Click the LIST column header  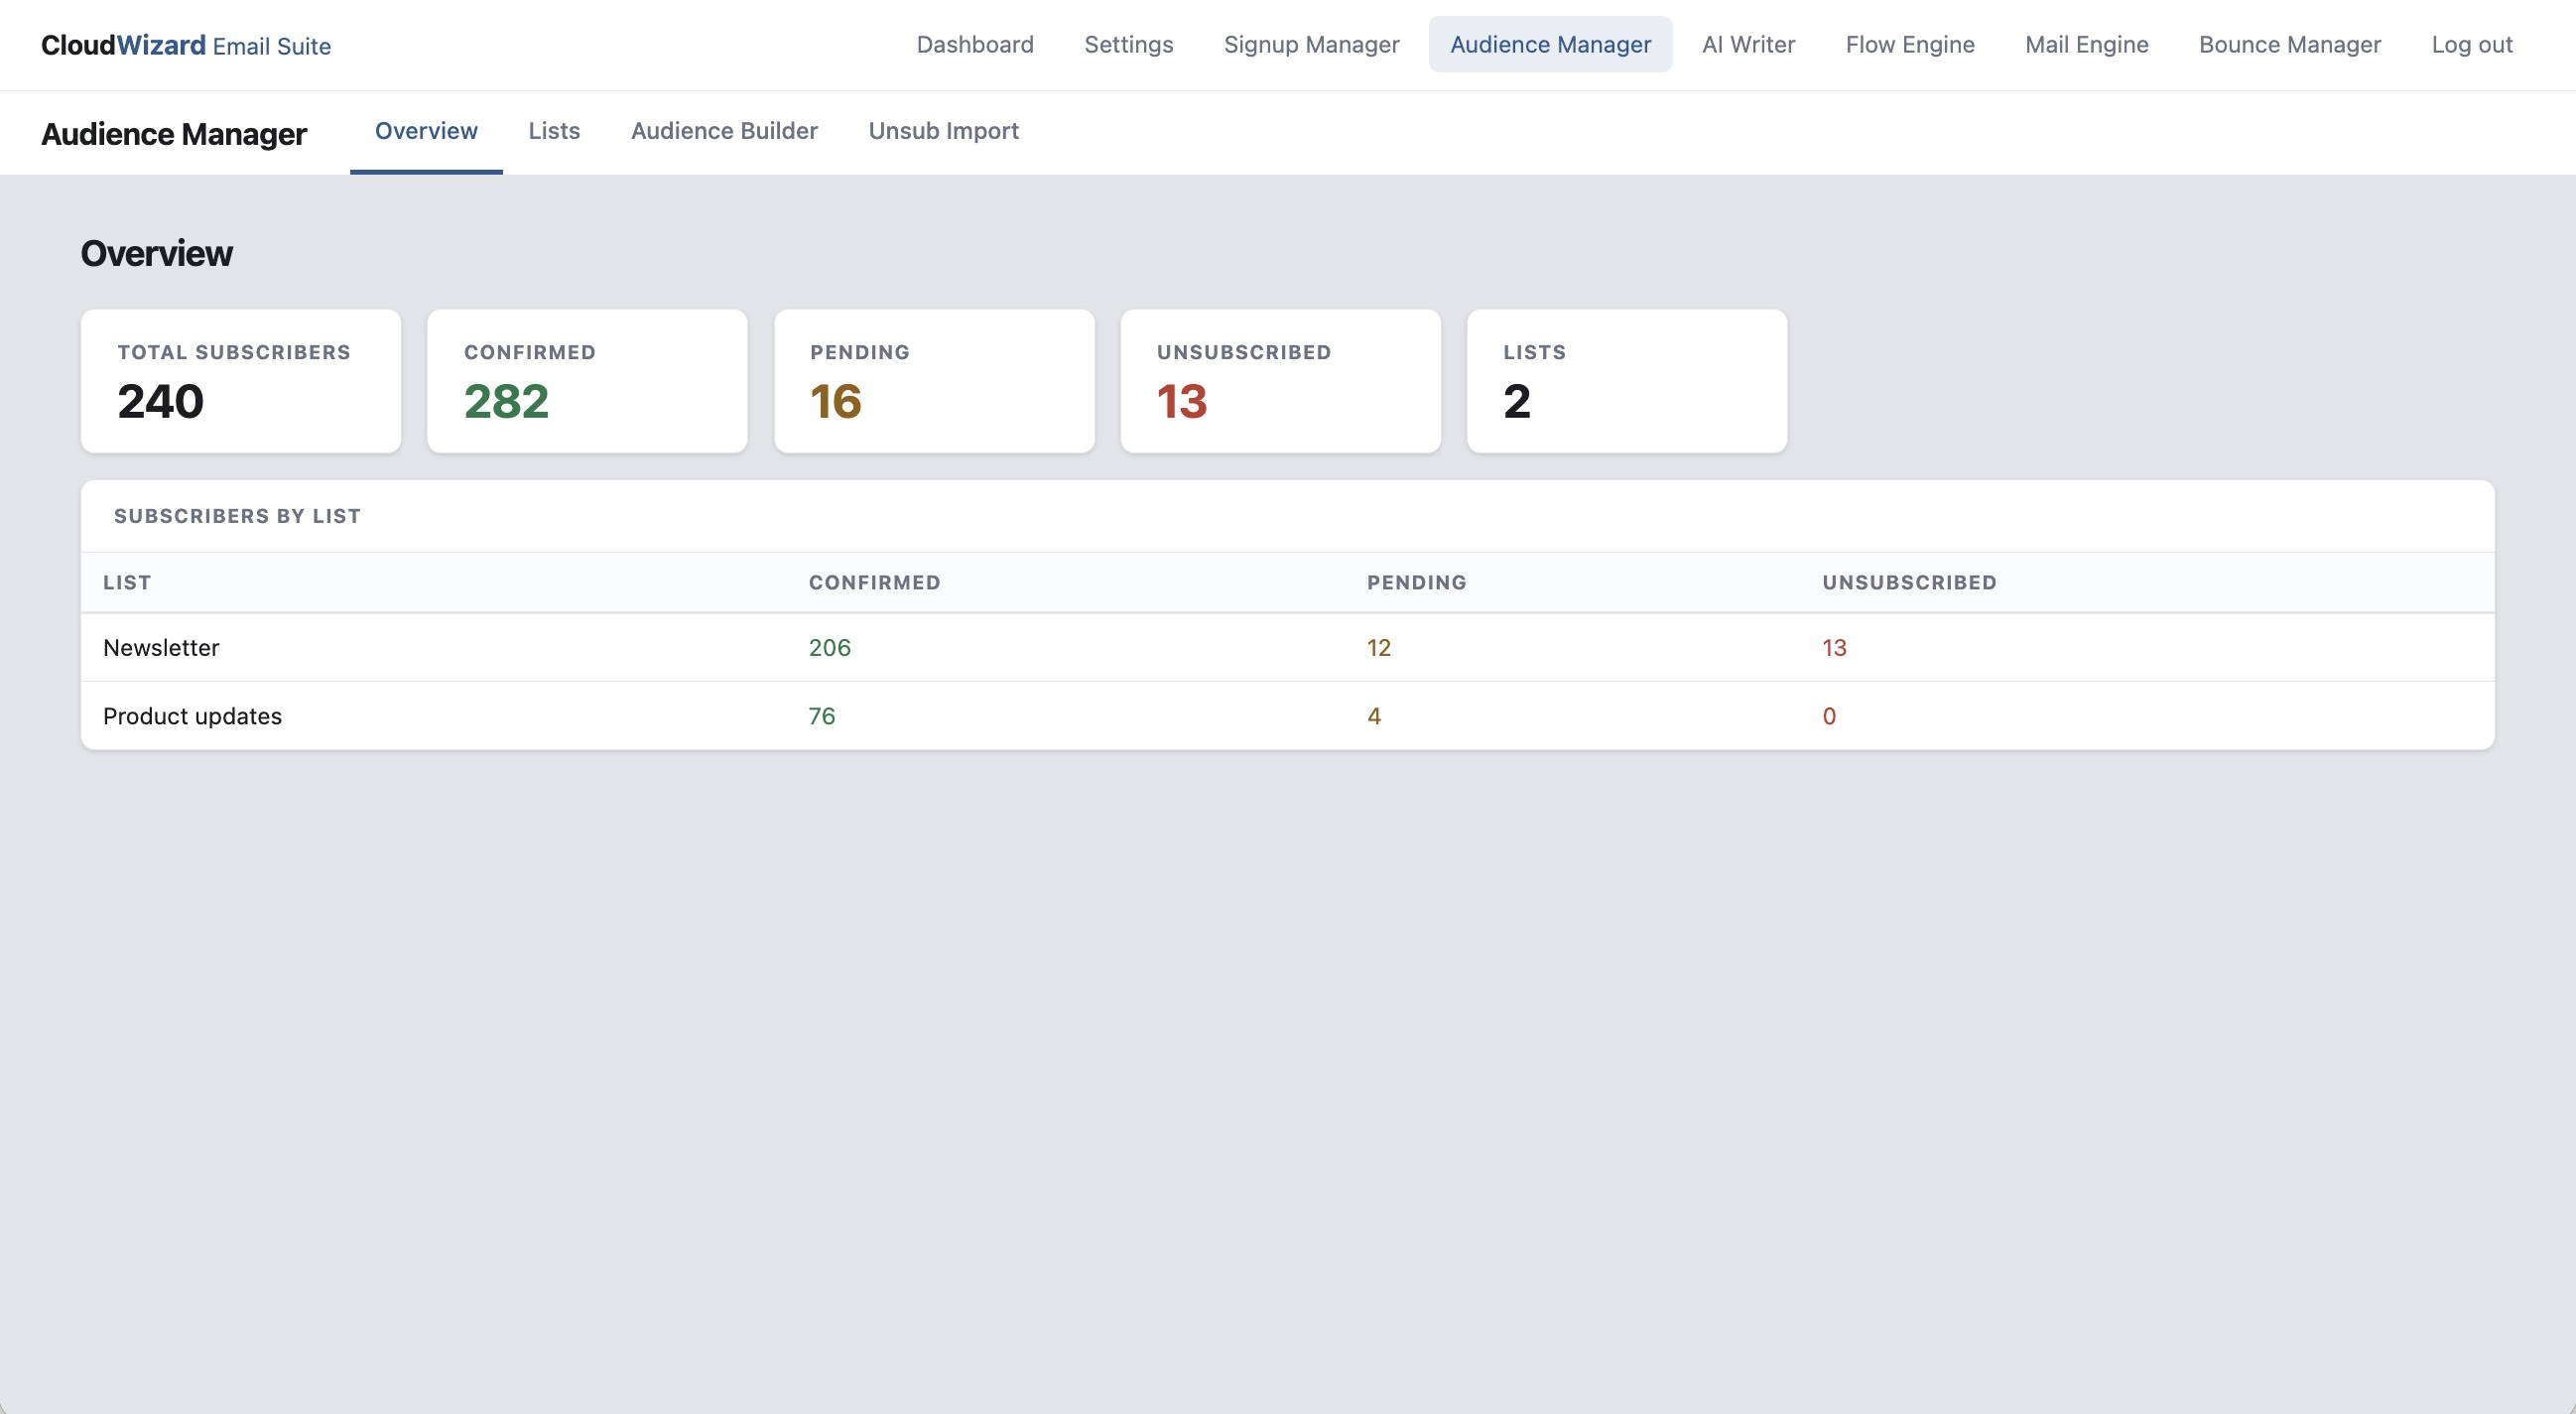127,583
